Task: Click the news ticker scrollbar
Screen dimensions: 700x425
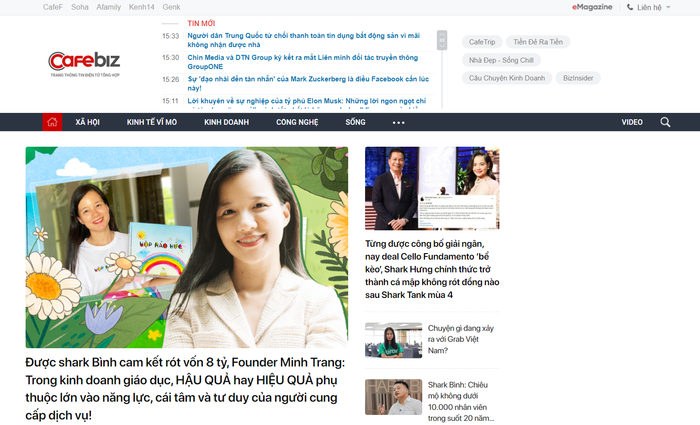Action: point(442,40)
